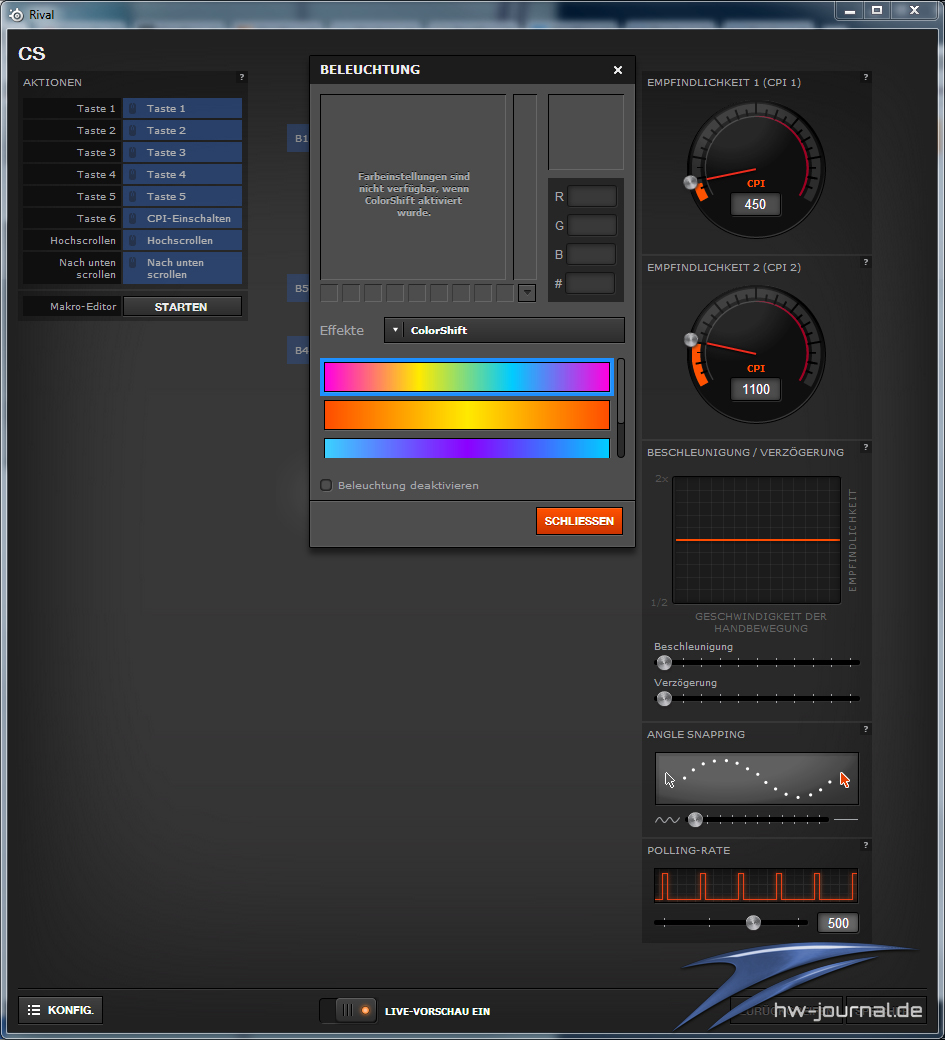Open the Taste 3 action assignment
Image resolution: width=945 pixels, height=1040 pixels.
182,153
